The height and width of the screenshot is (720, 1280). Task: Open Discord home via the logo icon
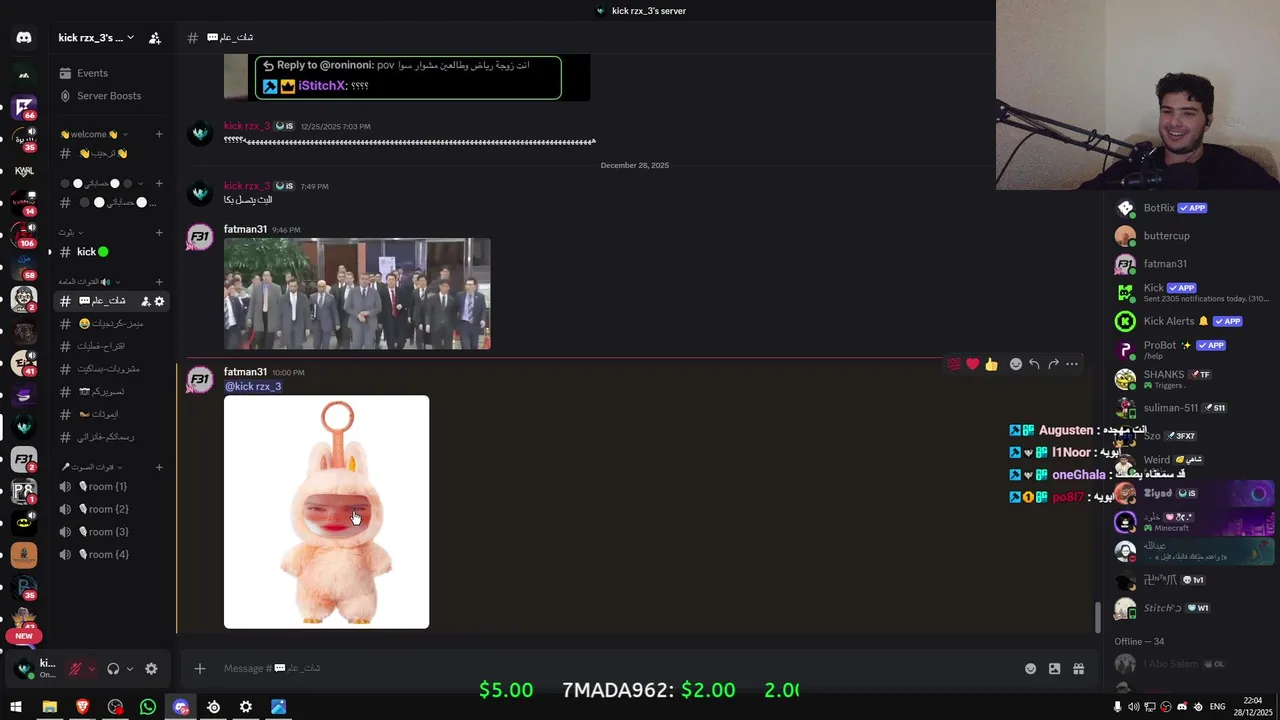pos(24,38)
